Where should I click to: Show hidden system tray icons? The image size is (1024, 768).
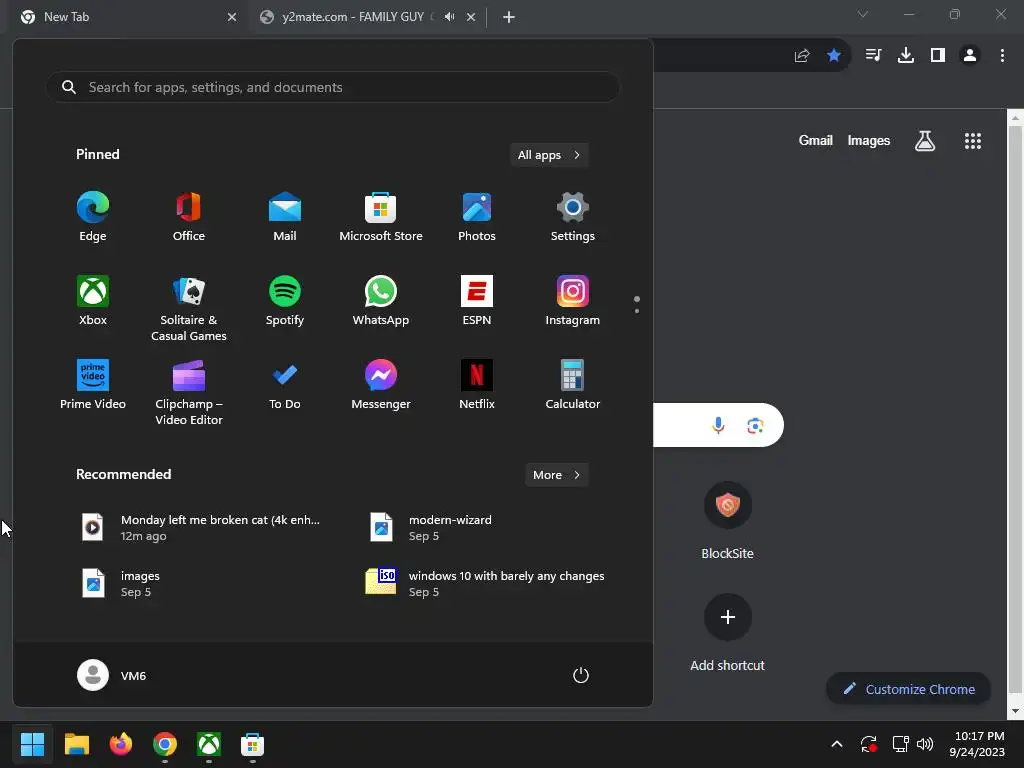coord(837,744)
